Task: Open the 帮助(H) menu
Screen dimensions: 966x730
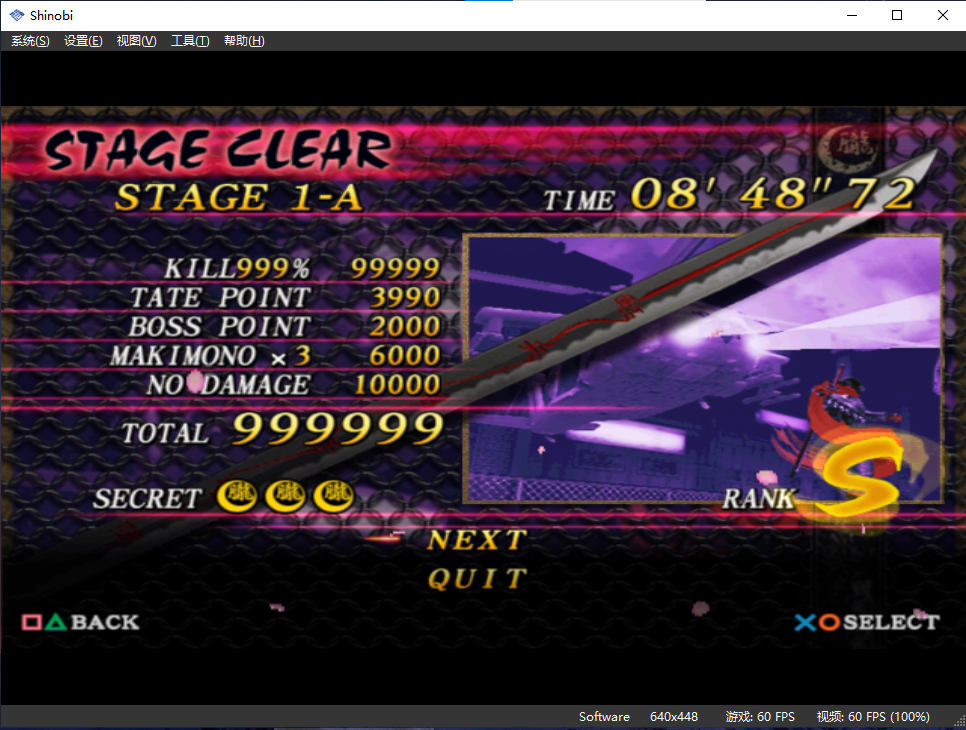Action: coord(244,41)
